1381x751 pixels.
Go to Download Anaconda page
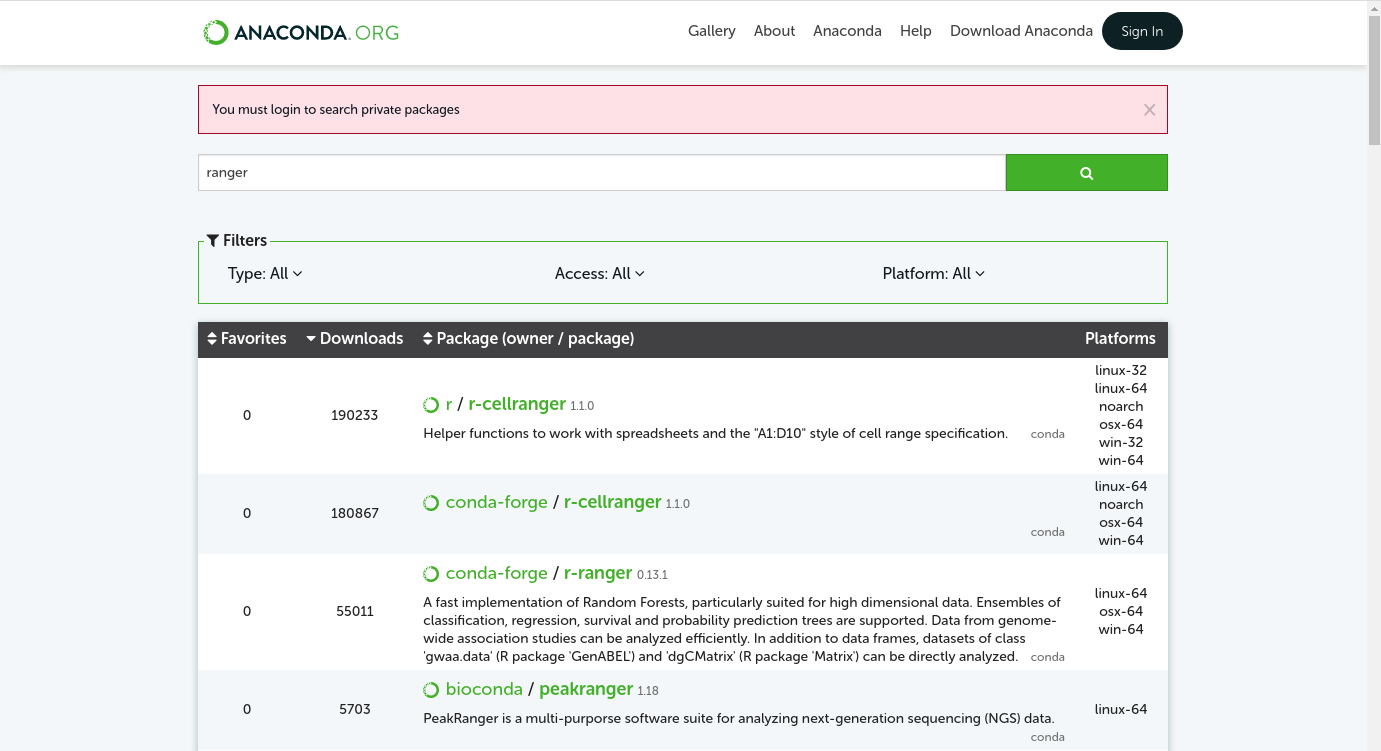click(1021, 31)
